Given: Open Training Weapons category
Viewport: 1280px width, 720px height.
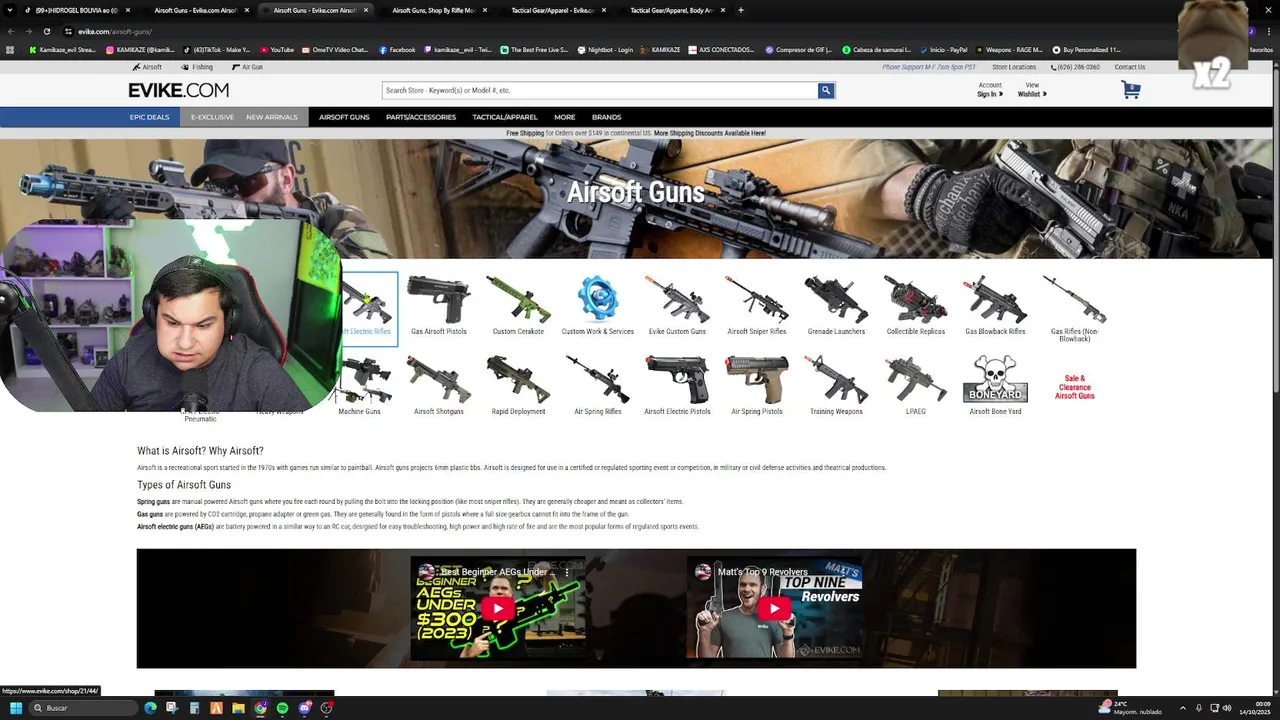Looking at the screenshot, I should click(x=836, y=385).
